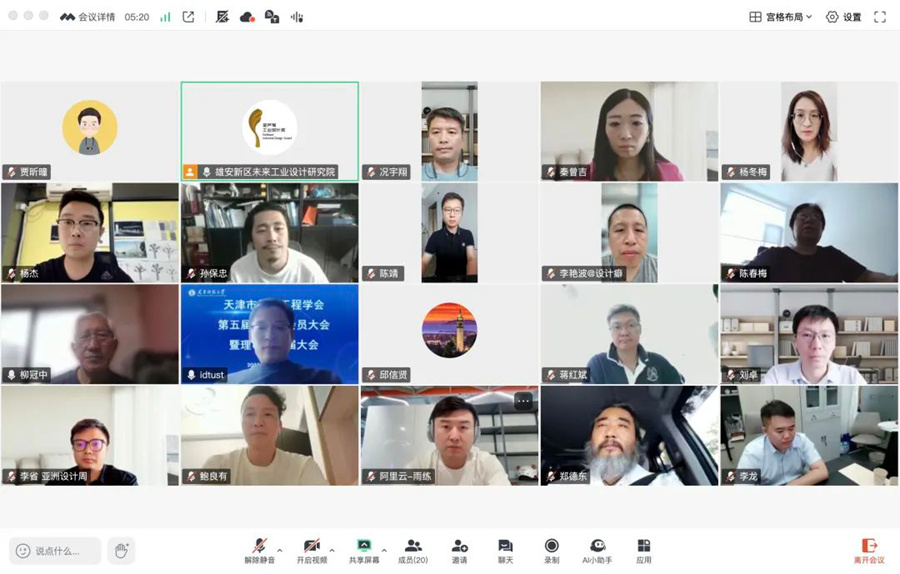This screenshot has height=574, width=900.
Task: Toggle 解除静音 to unmute microphone
Action: point(259,550)
